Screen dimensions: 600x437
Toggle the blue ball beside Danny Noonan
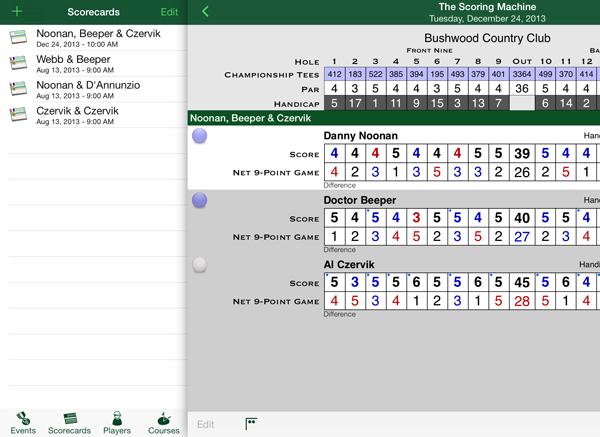click(199, 136)
